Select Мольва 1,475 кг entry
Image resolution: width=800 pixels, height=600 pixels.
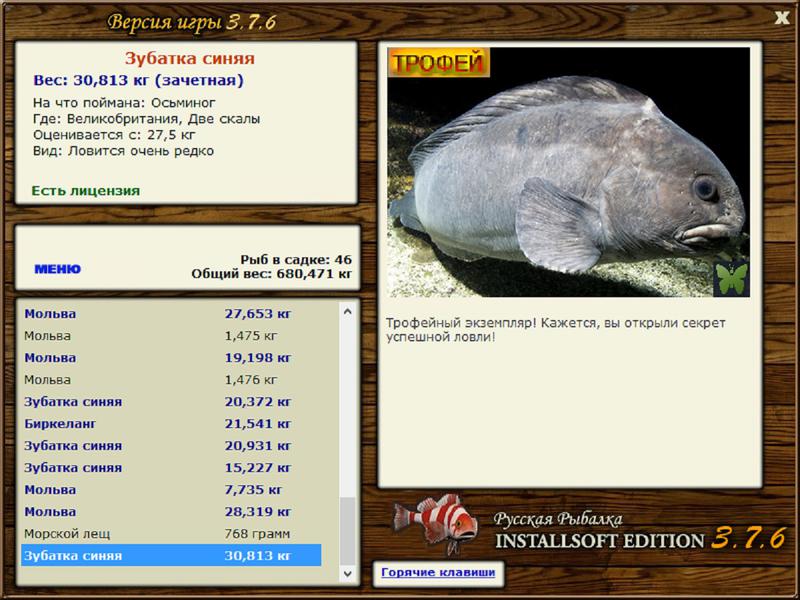(x=171, y=336)
